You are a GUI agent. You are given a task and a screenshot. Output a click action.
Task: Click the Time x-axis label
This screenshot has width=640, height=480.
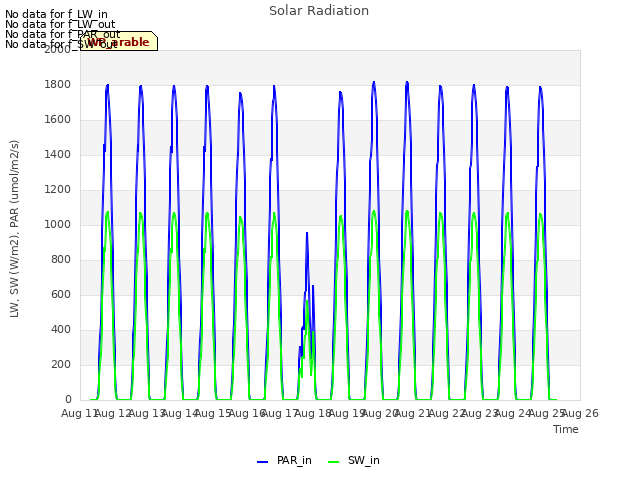click(566, 429)
